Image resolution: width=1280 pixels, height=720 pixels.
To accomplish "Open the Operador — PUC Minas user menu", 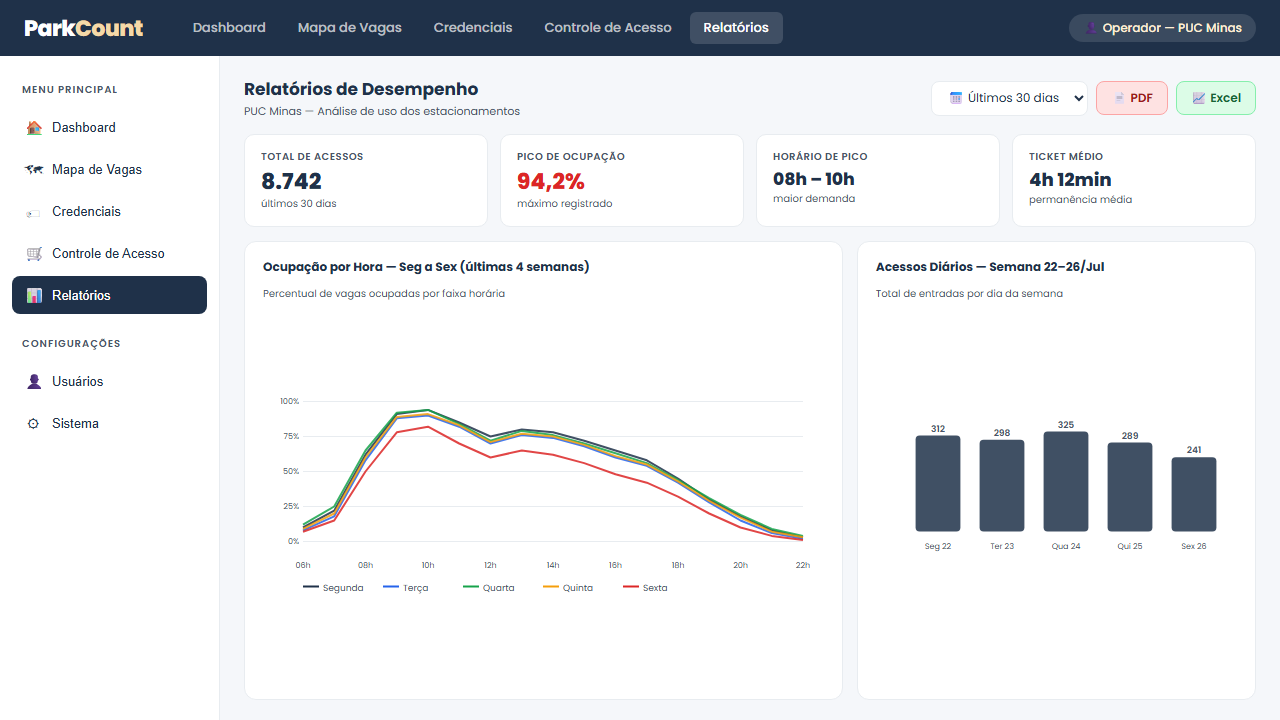I will [x=1162, y=28].
